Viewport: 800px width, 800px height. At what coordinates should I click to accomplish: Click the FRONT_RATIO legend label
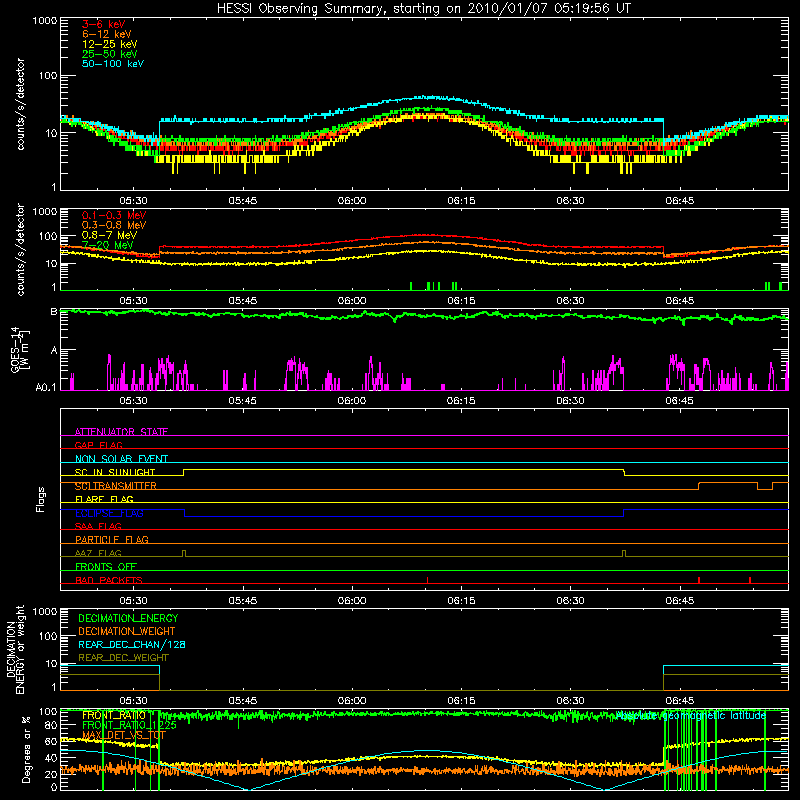coord(114,715)
